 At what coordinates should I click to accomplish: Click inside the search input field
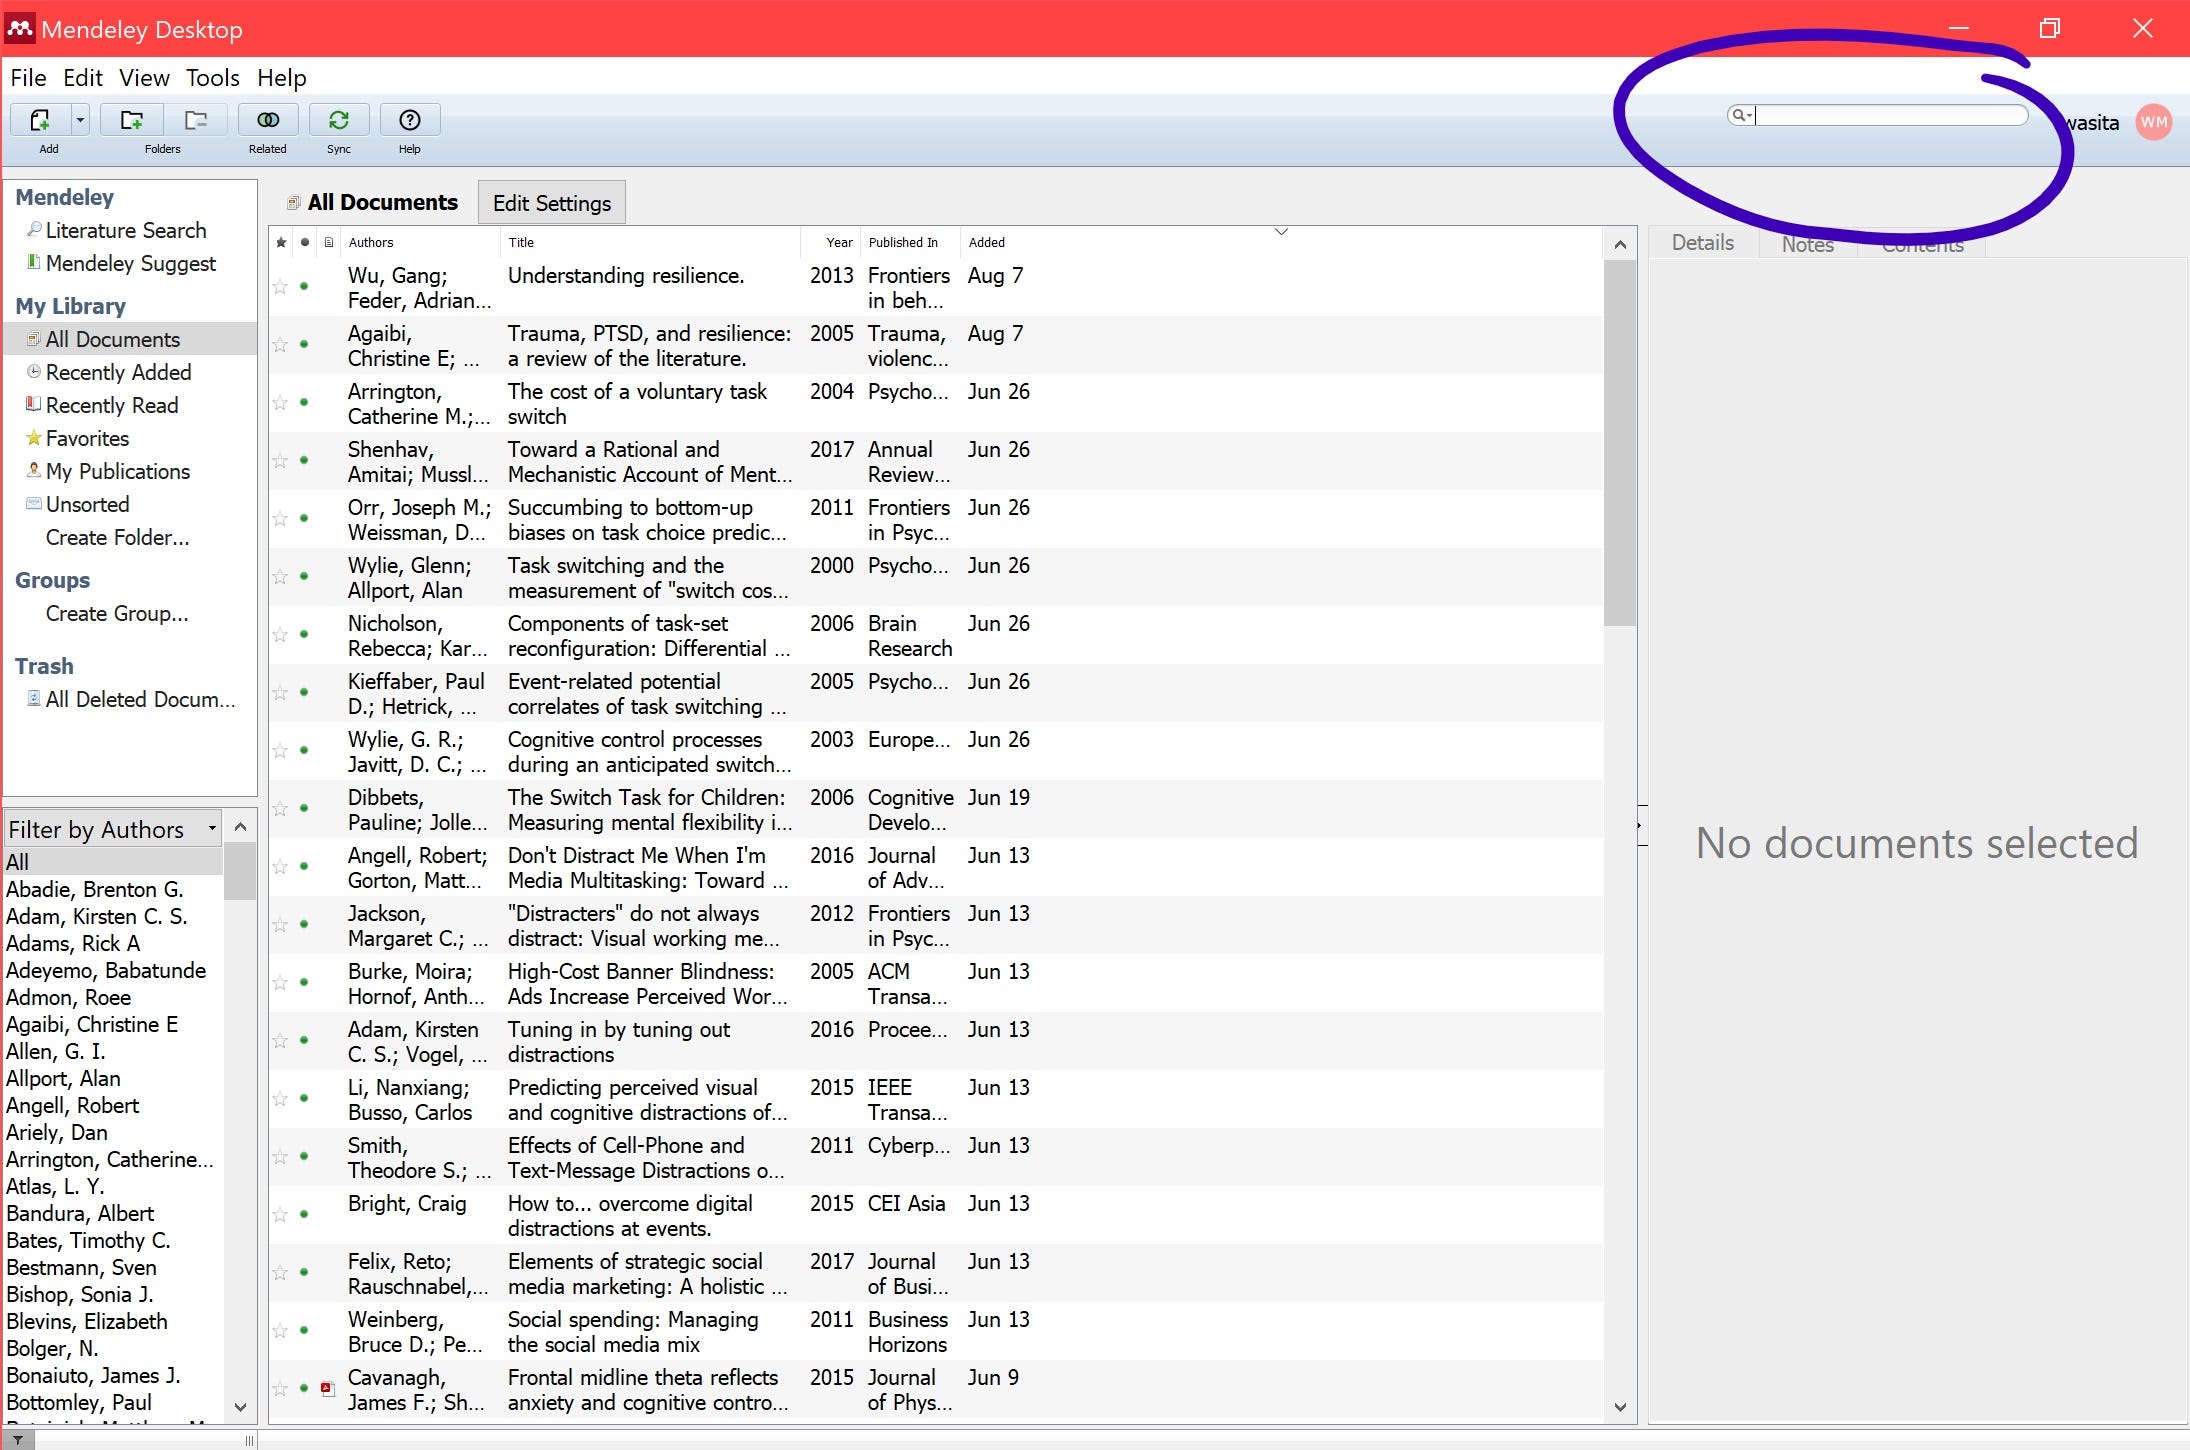[1890, 115]
